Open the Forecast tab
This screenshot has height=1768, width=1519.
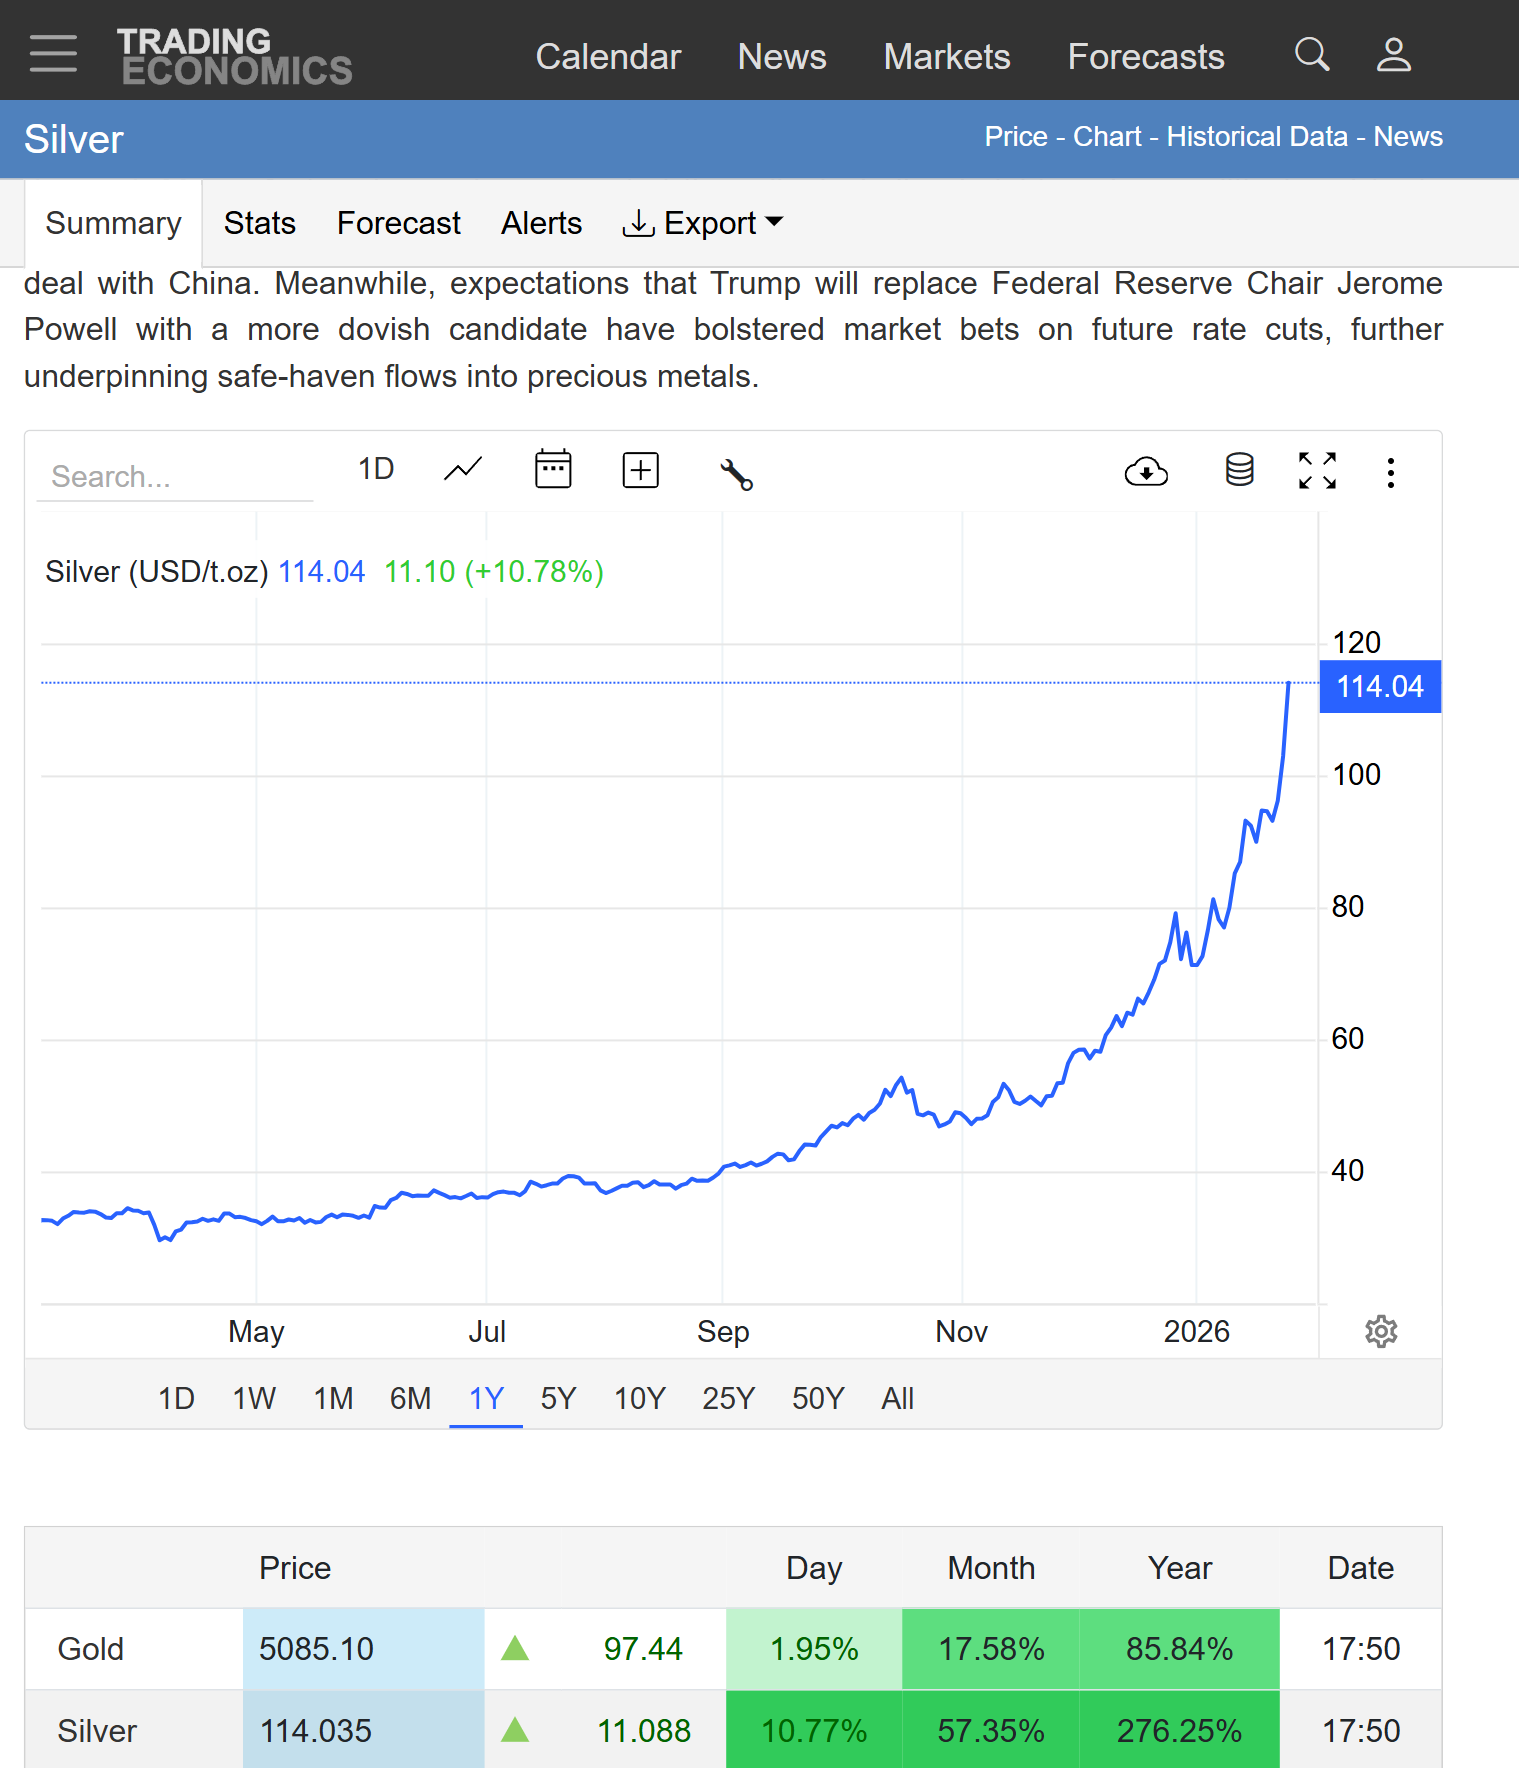(399, 223)
